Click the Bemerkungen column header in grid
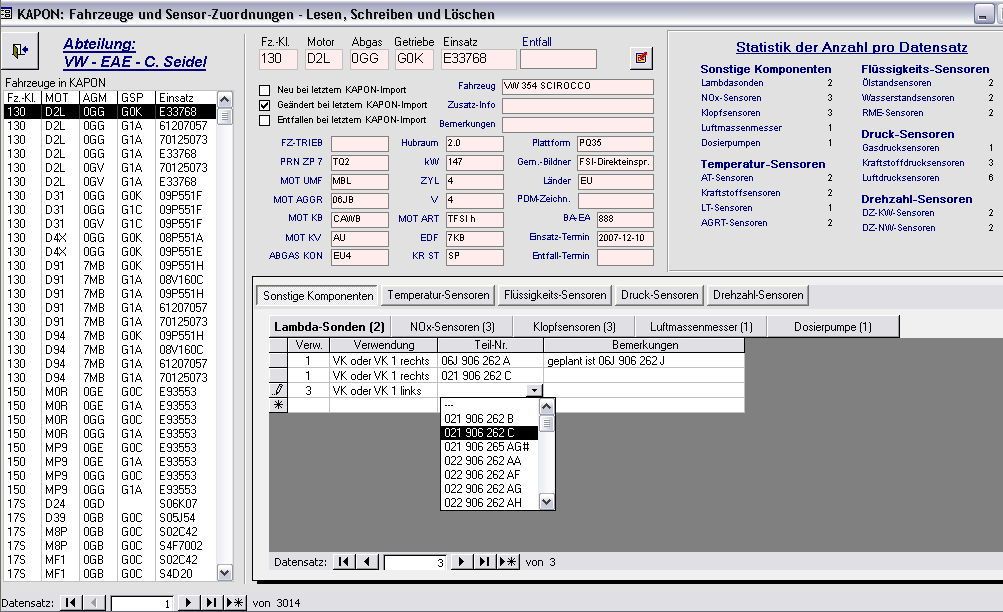 tap(644, 345)
